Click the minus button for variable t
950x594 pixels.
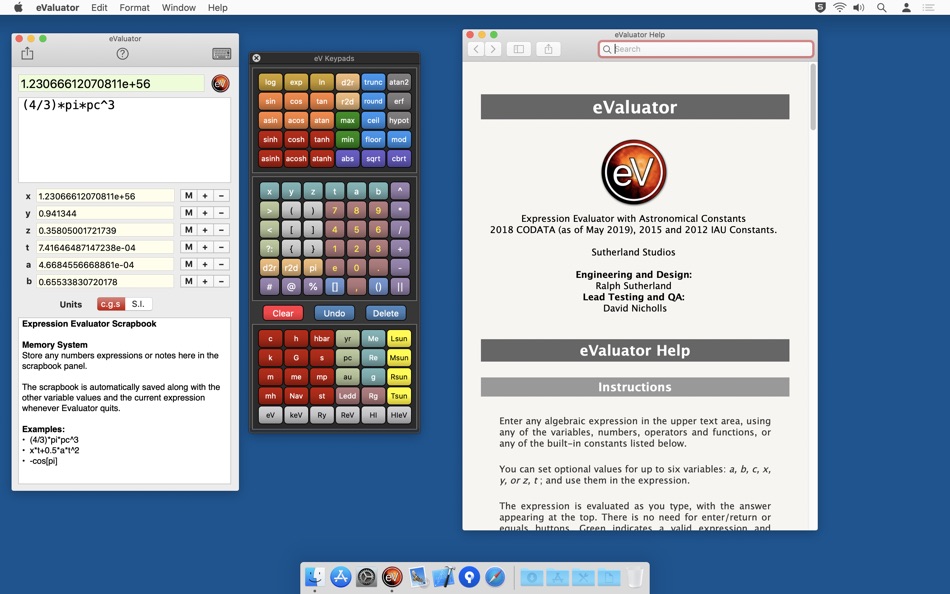(x=221, y=247)
